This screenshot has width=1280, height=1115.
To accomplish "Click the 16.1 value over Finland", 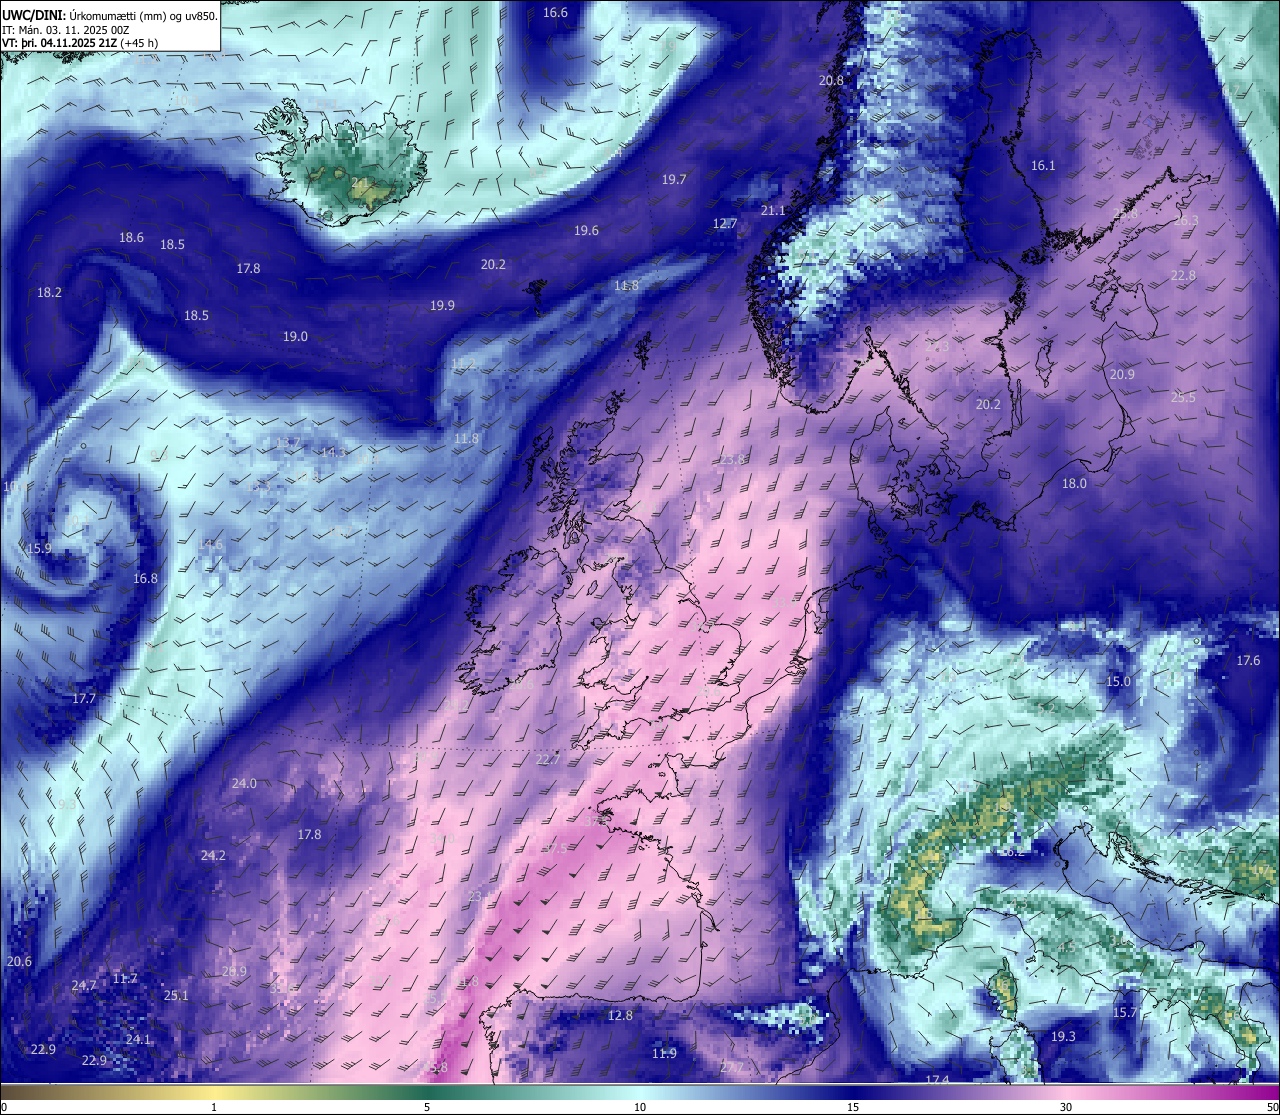I will coord(1043,165).
